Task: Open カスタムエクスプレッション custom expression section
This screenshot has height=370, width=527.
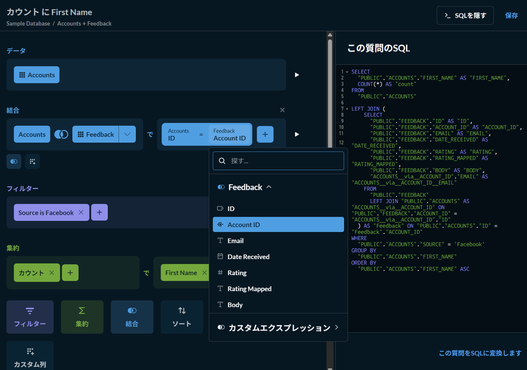Action: (278, 327)
